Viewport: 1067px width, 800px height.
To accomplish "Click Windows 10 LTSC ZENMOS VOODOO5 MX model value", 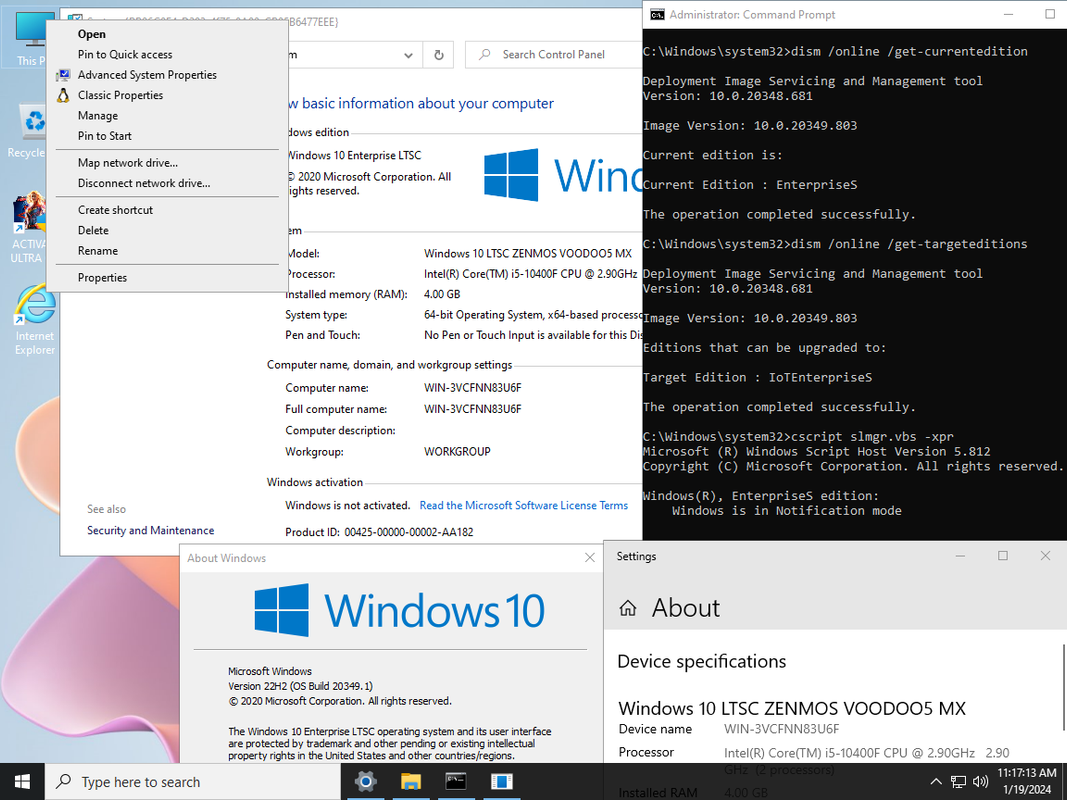I will click(528, 254).
